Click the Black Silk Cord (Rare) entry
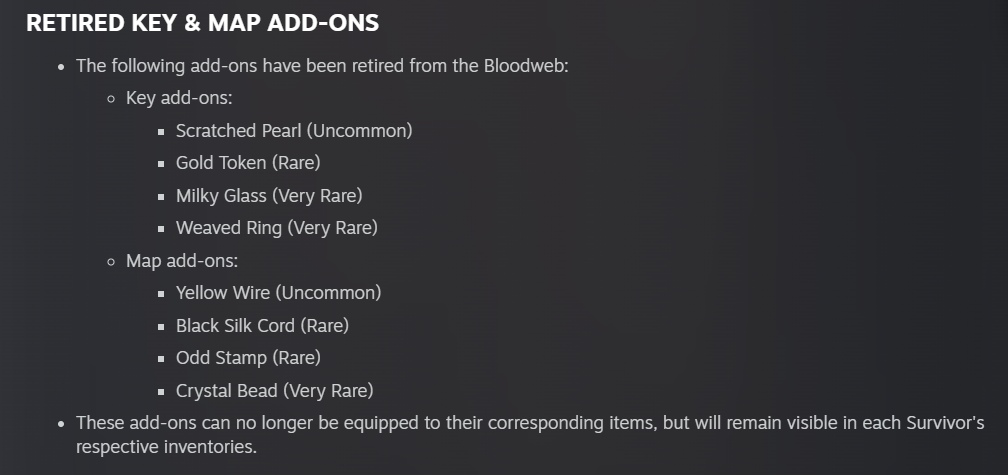The image size is (1008, 475). pos(262,325)
